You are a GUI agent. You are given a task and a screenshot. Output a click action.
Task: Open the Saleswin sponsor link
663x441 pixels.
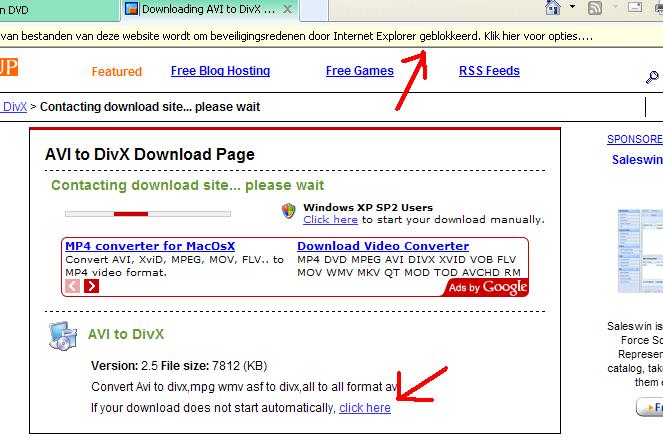coord(637,159)
